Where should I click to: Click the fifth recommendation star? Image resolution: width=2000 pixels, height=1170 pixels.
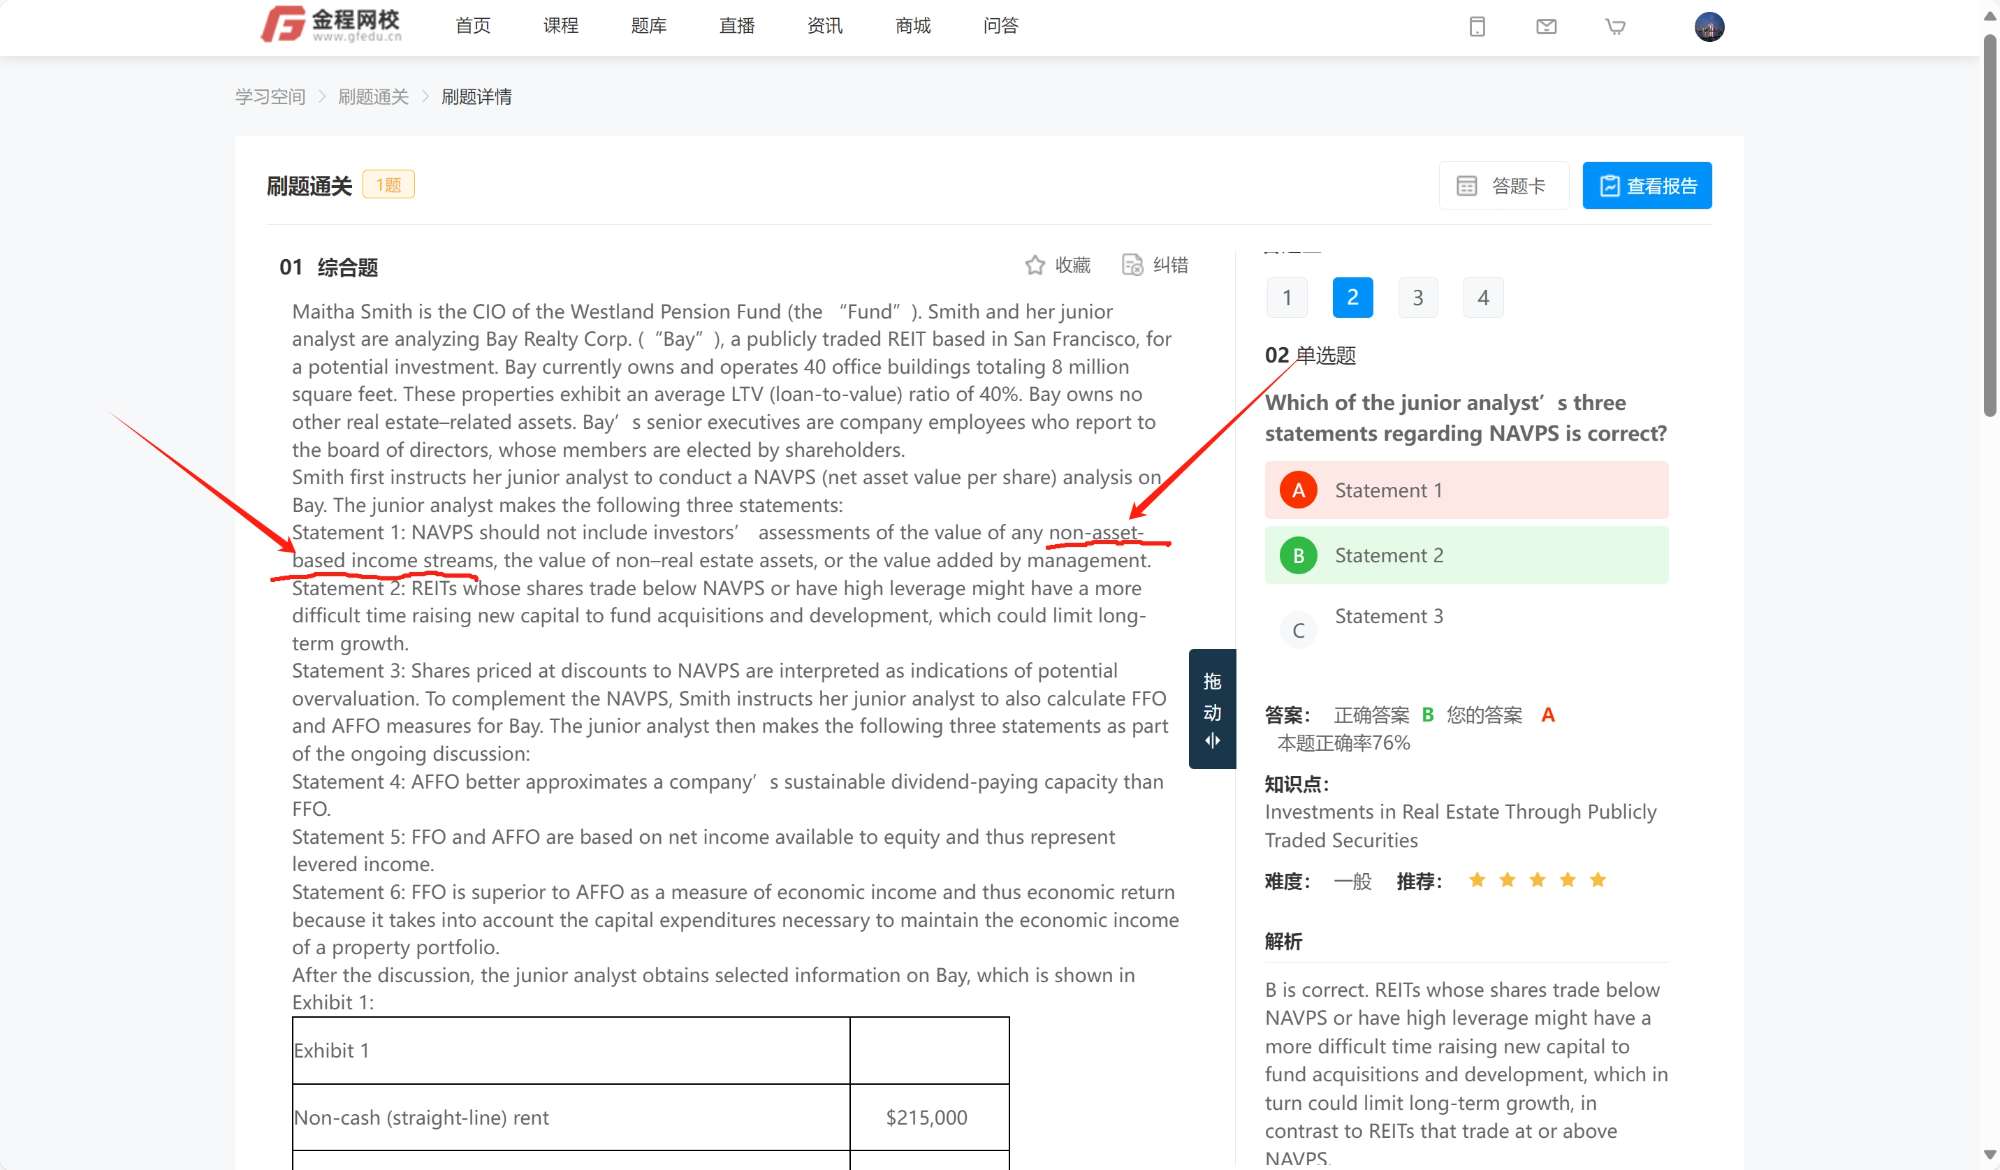pyautogui.click(x=1597, y=880)
